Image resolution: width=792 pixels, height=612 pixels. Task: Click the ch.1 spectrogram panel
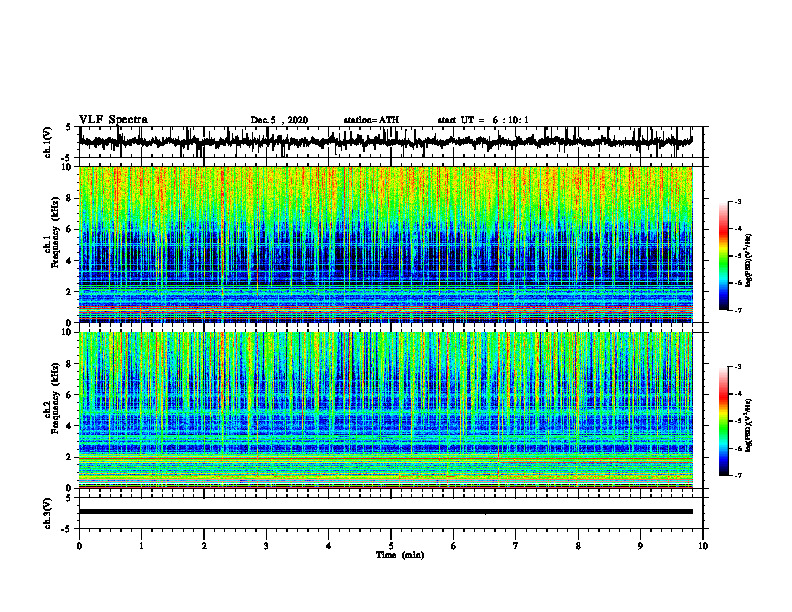click(x=385, y=244)
